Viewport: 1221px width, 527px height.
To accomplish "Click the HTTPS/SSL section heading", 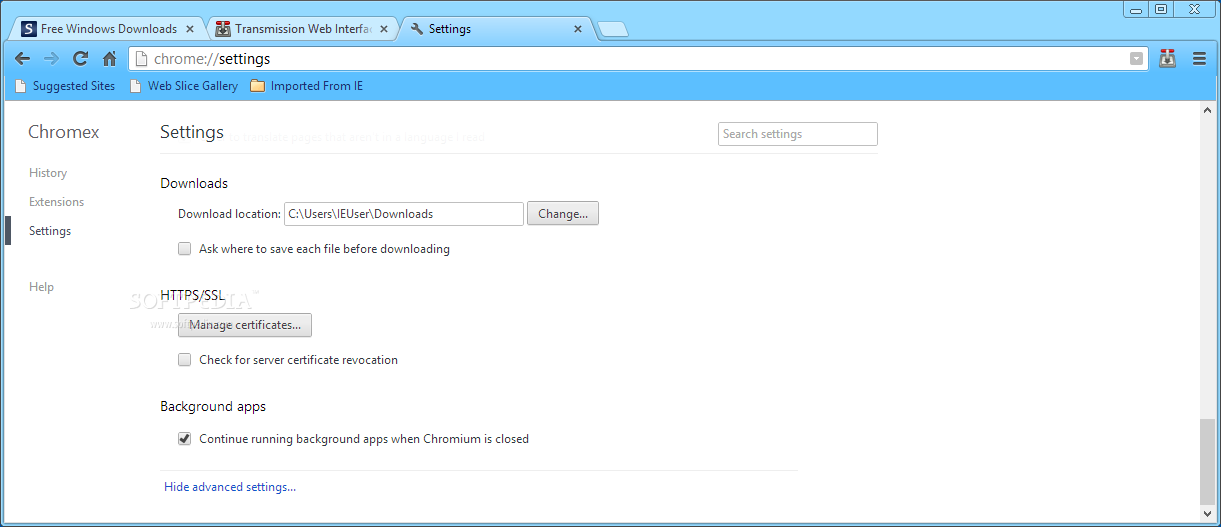I will point(192,295).
